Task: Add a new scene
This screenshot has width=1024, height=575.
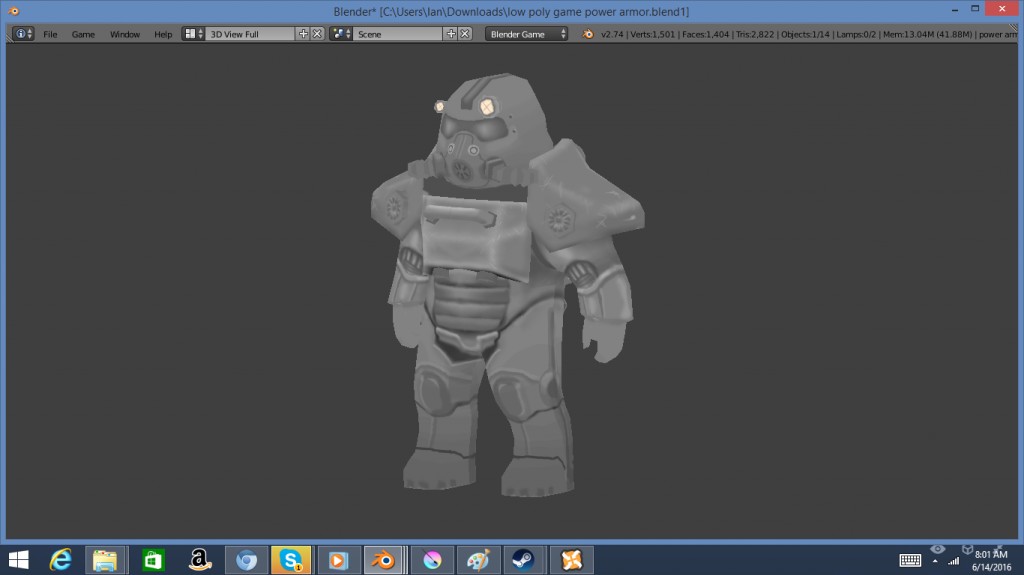Action: coord(451,33)
